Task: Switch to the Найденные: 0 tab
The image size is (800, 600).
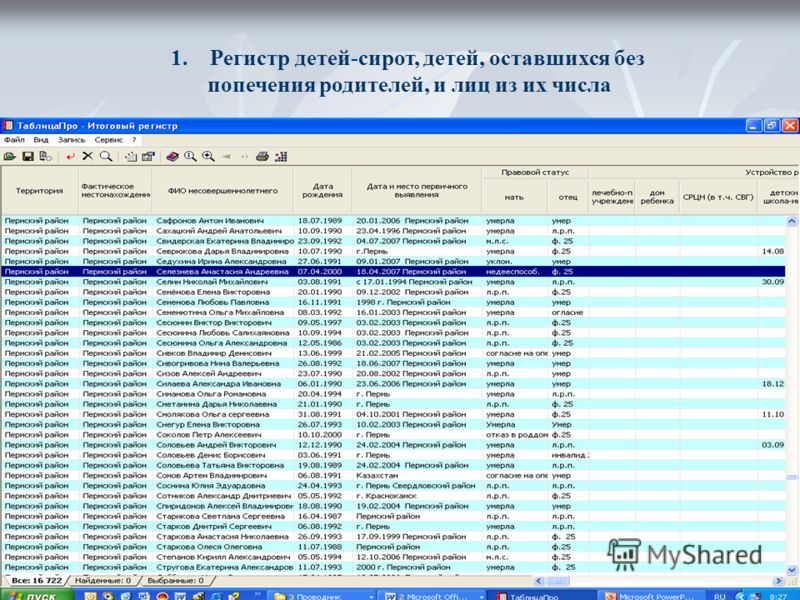Action: point(103,580)
